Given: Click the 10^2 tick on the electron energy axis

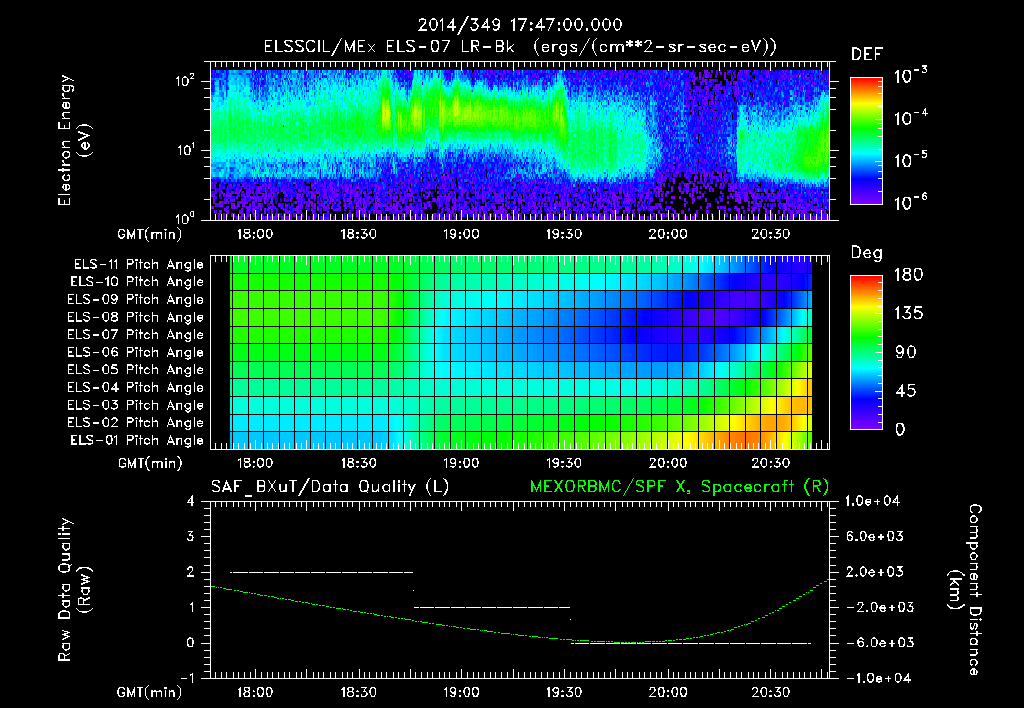Looking at the screenshot, I should pos(185,82).
